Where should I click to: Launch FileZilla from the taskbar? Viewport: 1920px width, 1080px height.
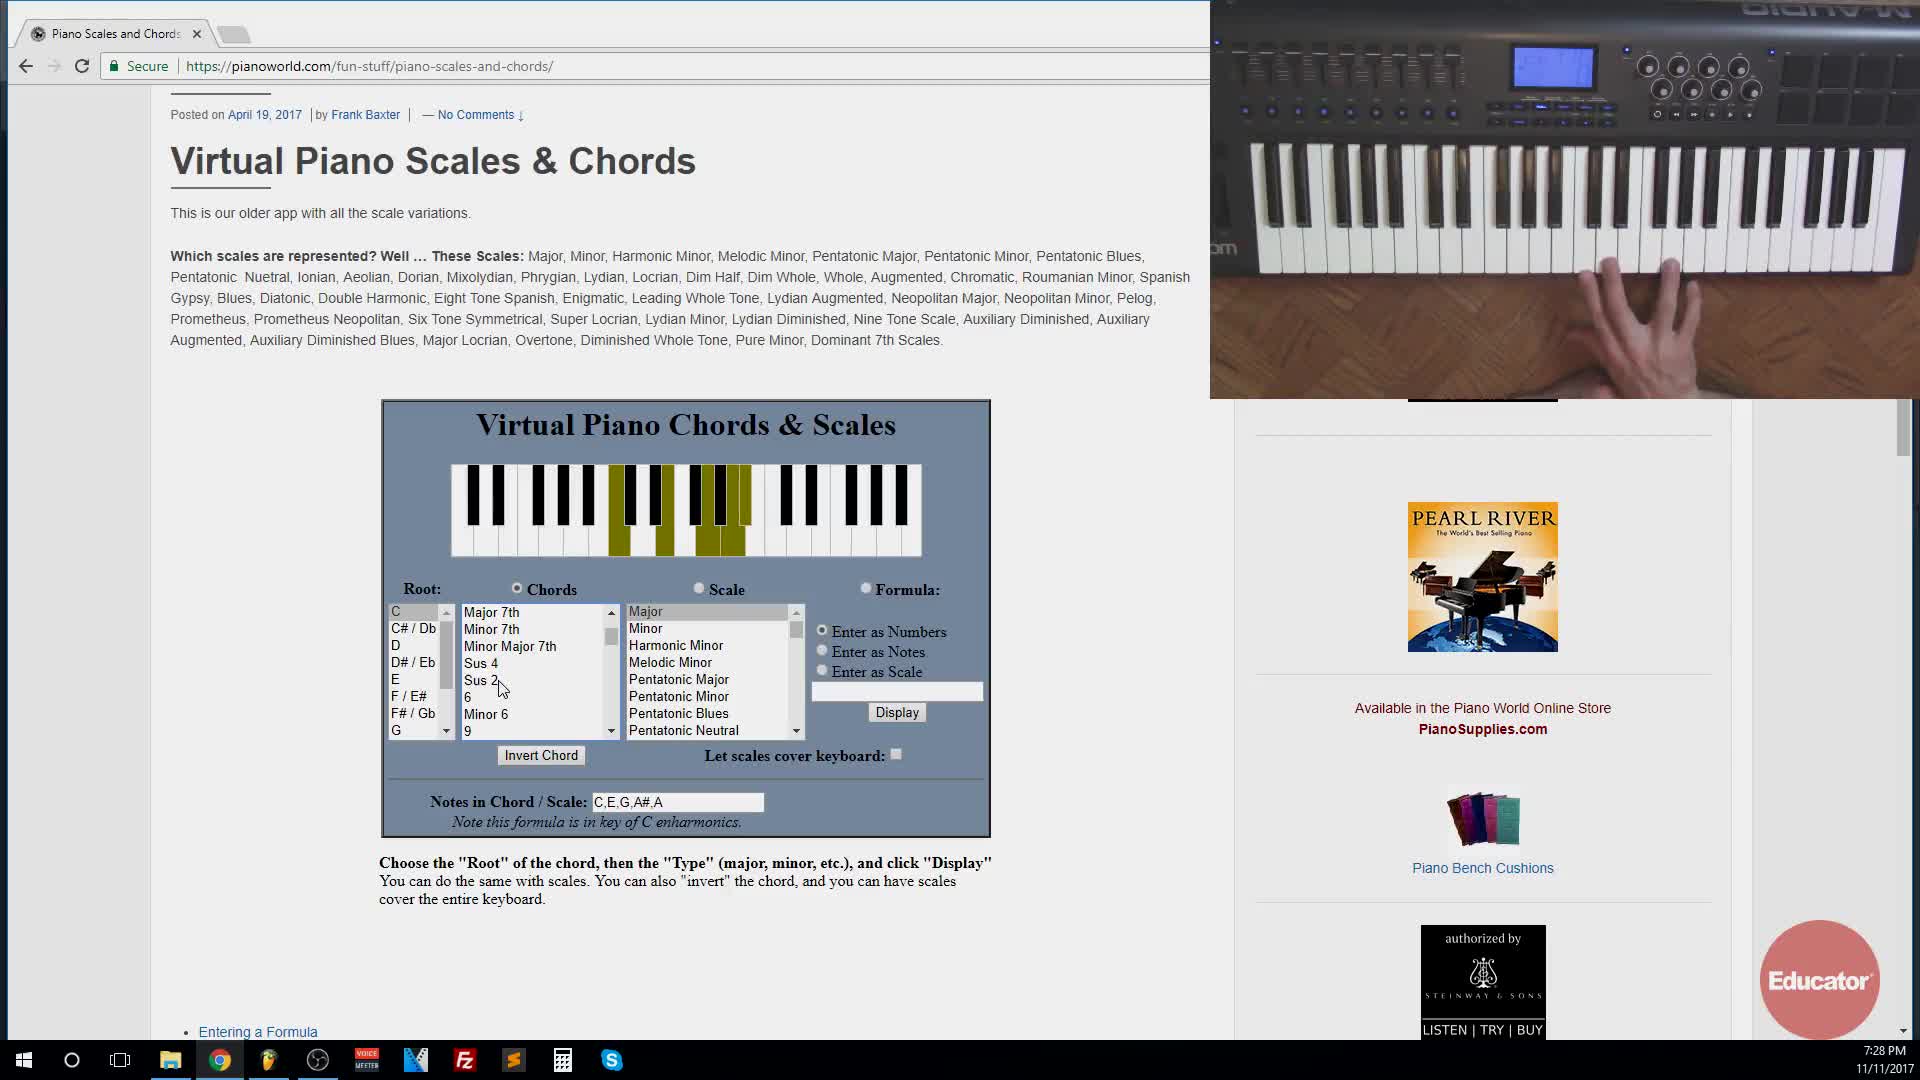pyautogui.click(x=465, y=1060)
